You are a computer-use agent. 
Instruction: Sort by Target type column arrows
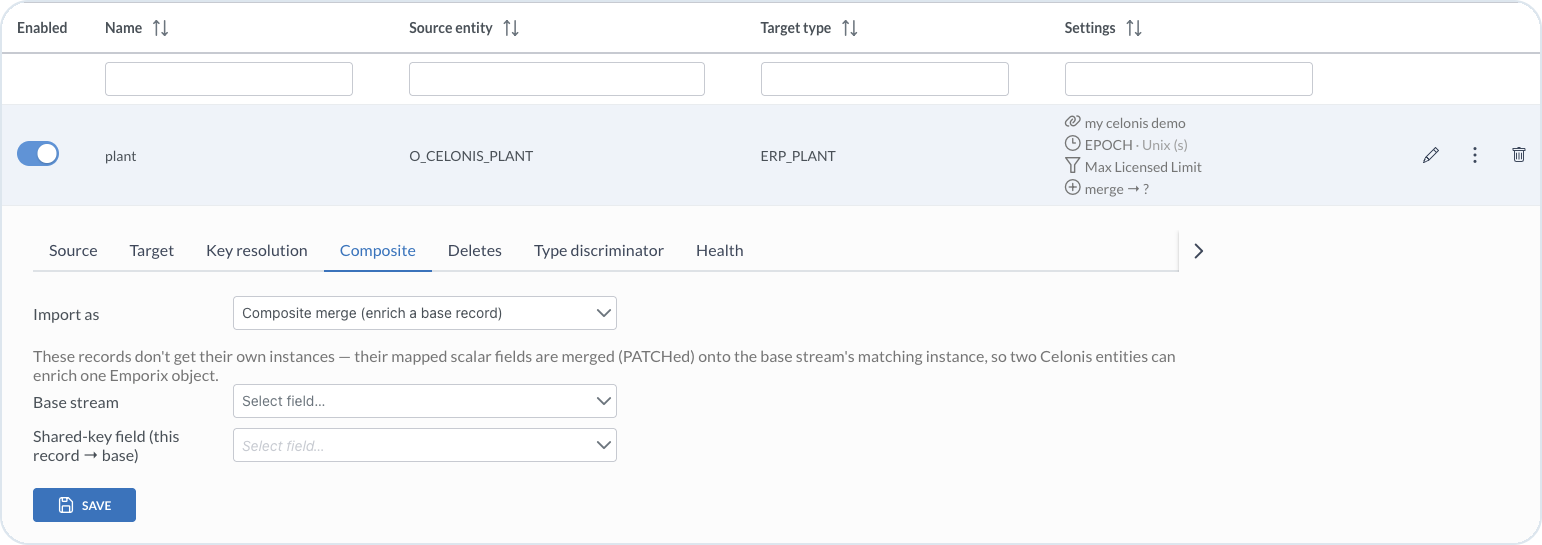849,28
